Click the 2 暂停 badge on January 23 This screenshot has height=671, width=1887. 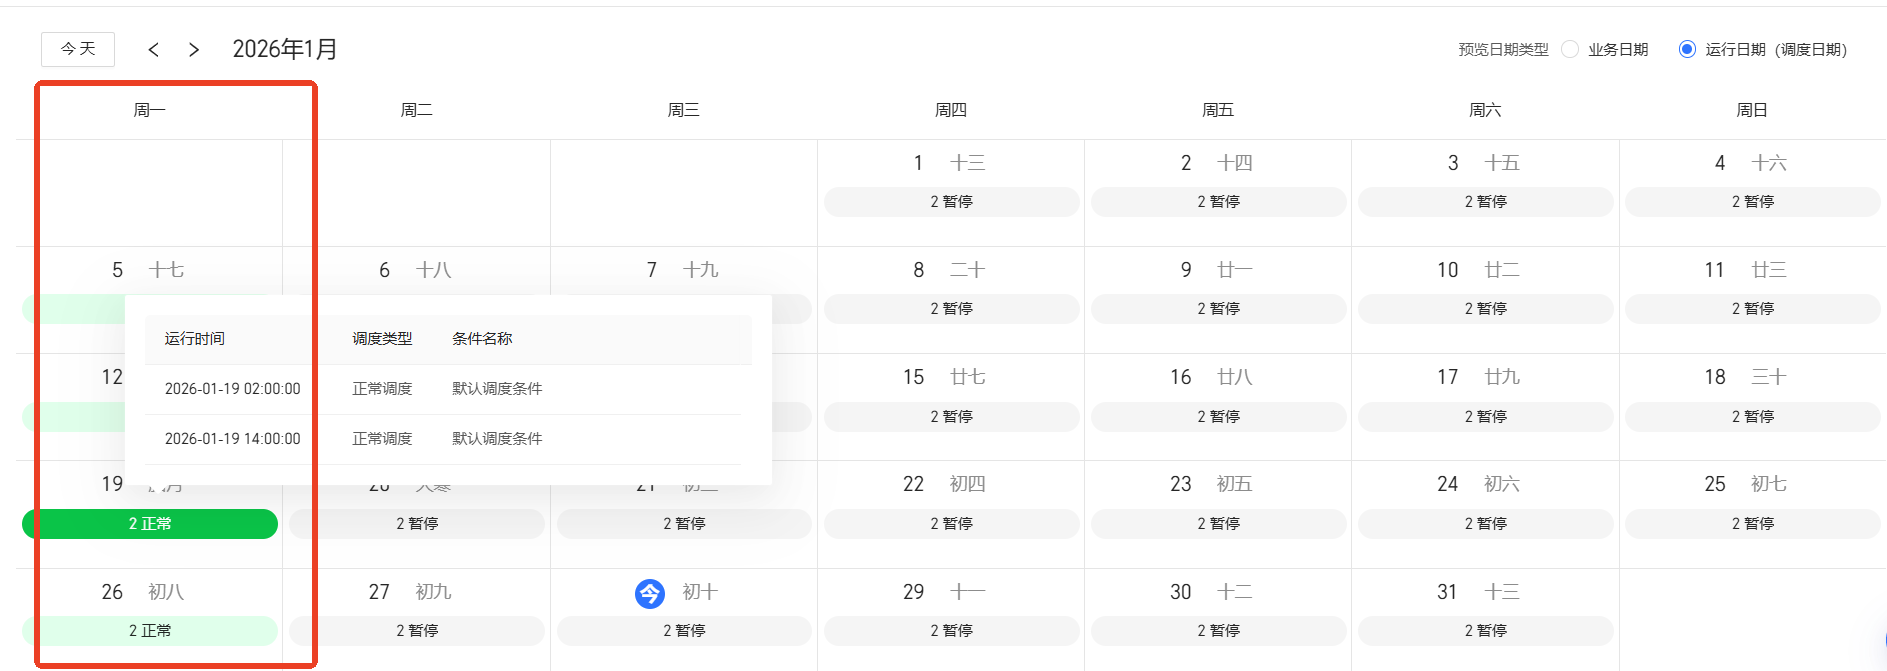[1218, 524]
